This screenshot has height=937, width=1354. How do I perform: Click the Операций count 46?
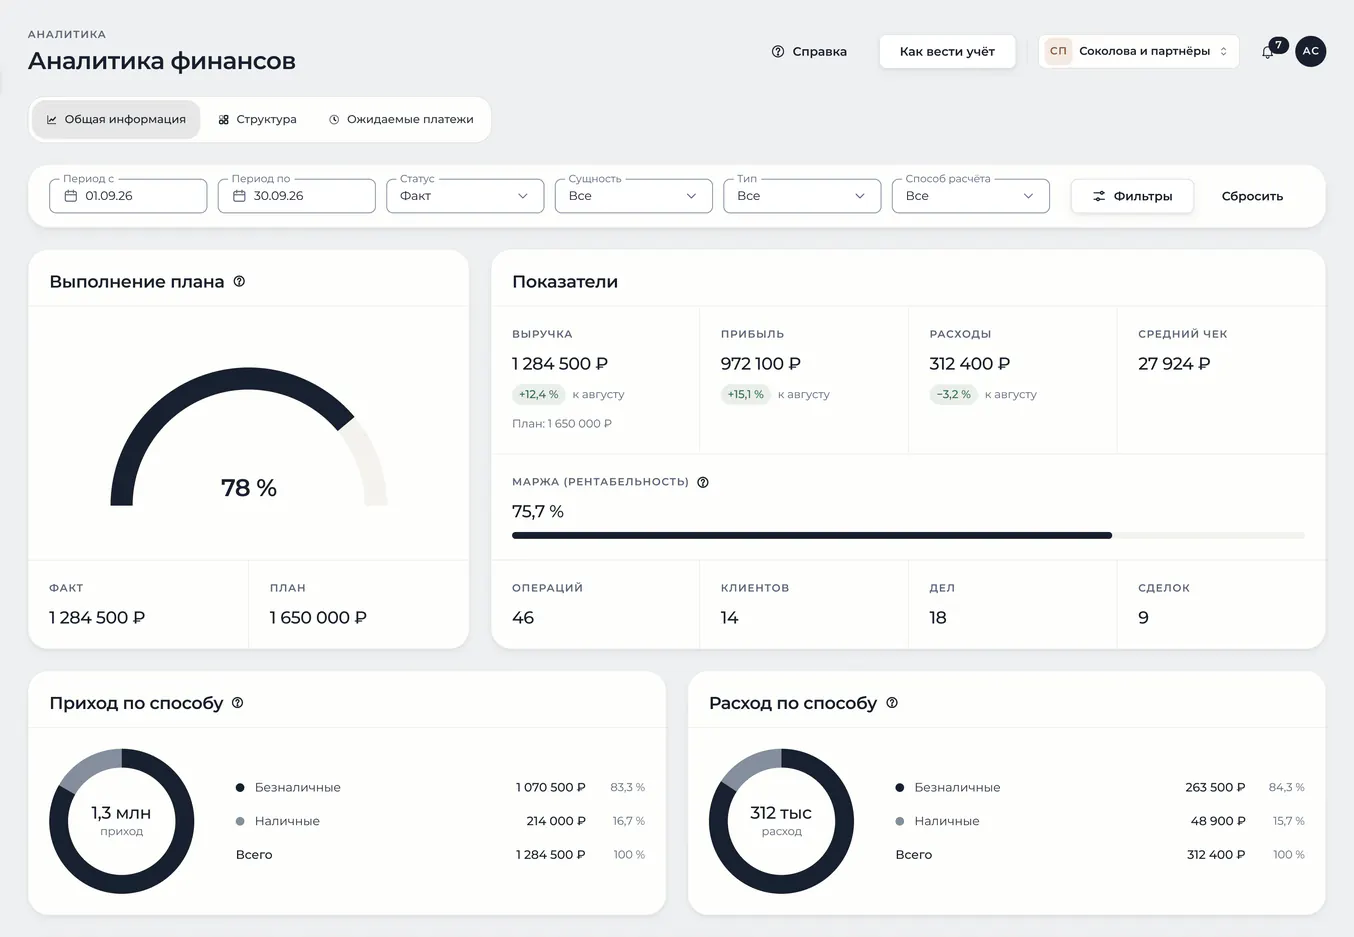pos(523,618)
